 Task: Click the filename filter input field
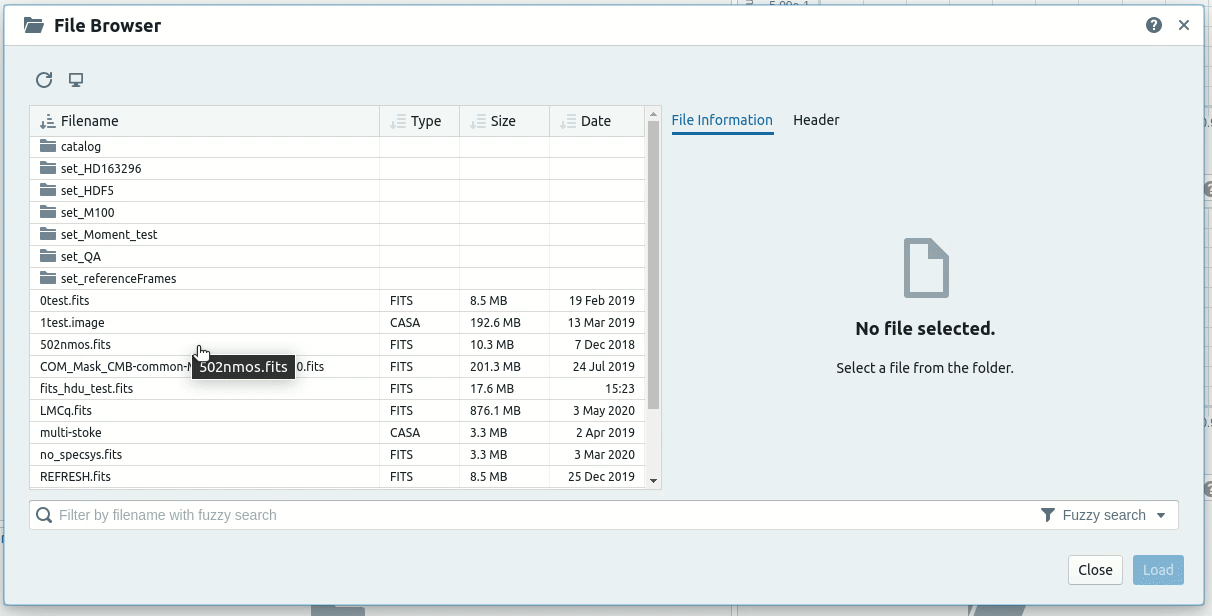[x=400, y=515]
